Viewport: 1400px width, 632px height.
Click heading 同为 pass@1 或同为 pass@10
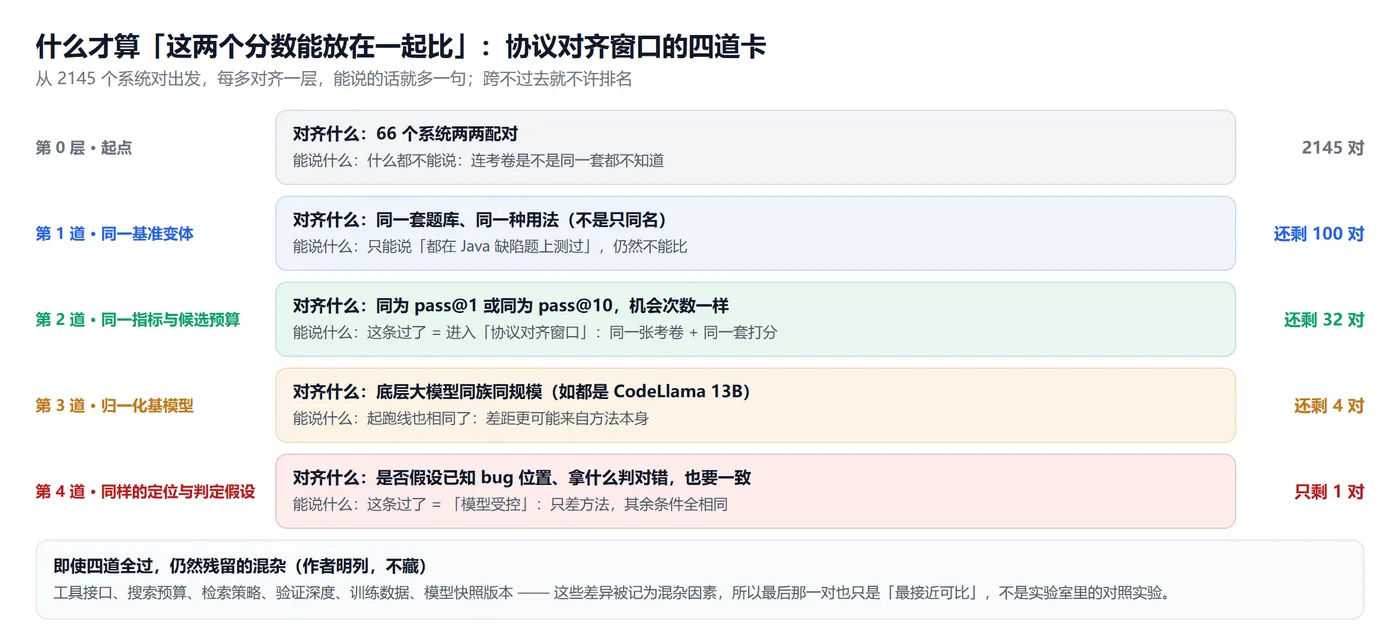[510, 306]
